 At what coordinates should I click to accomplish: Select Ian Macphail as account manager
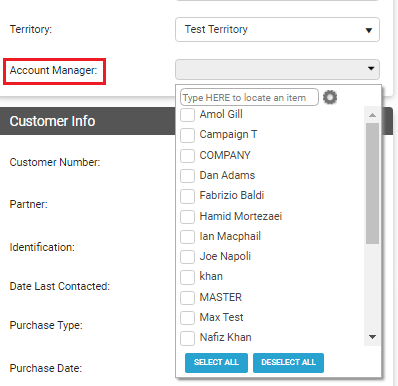tap(187, 237)
